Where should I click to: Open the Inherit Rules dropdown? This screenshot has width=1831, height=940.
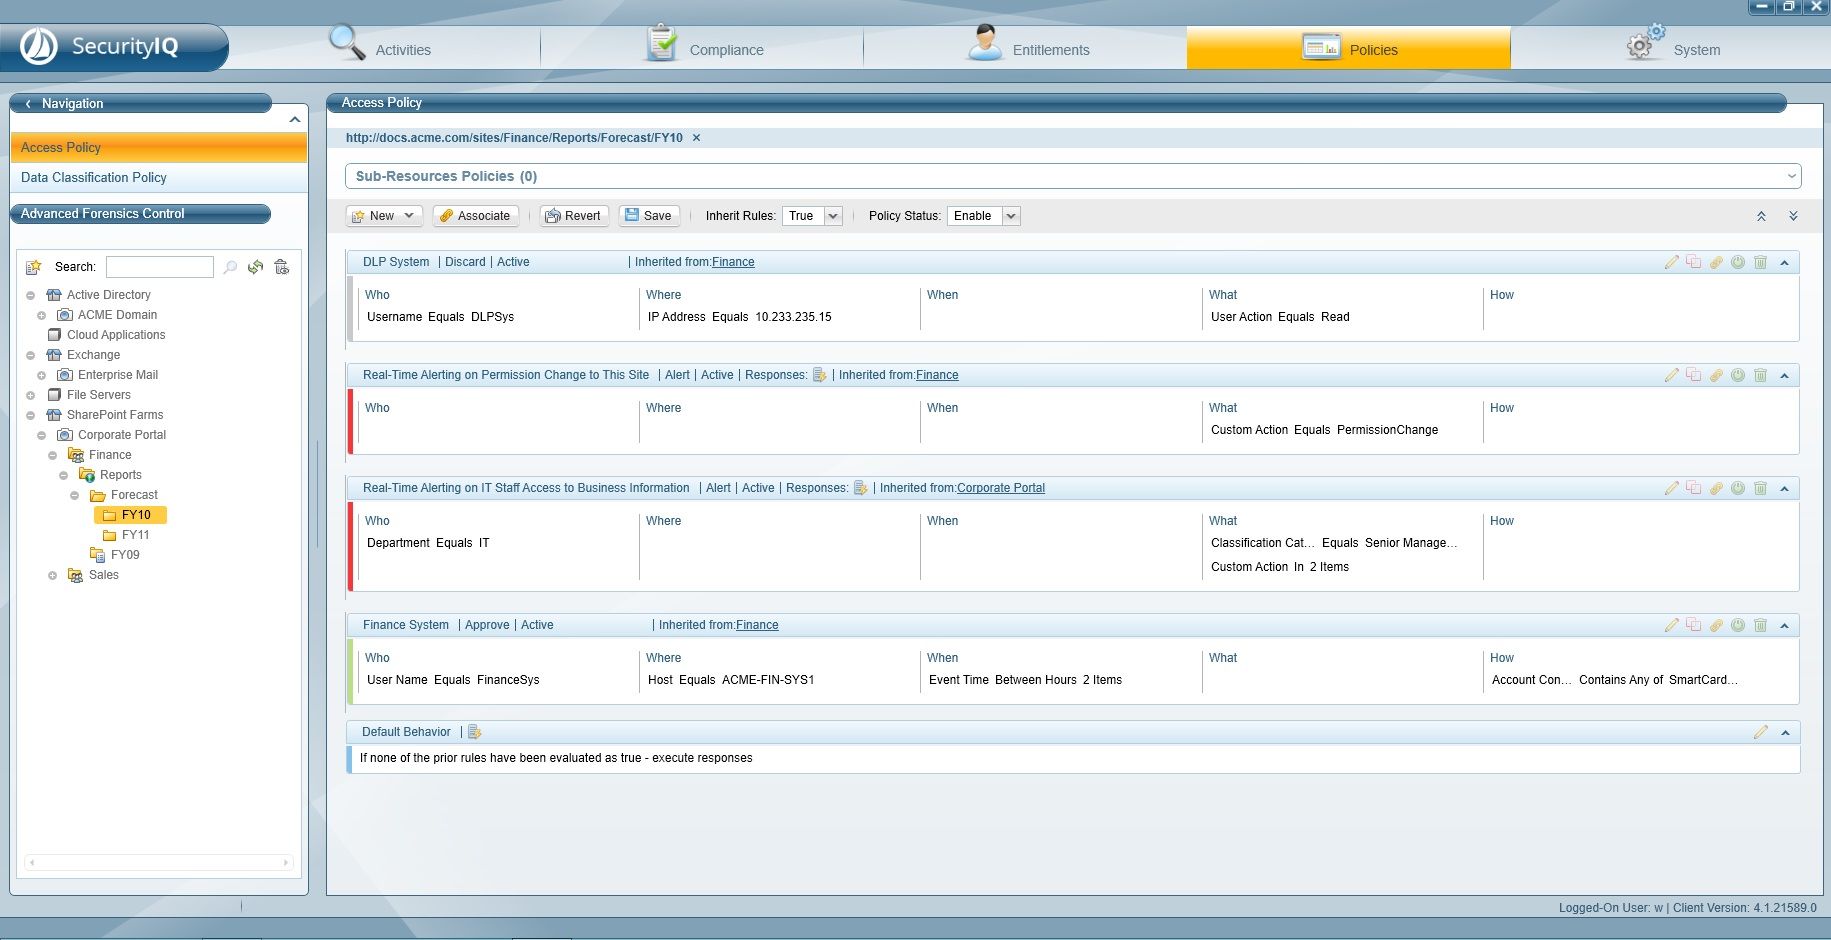point(833,216)
